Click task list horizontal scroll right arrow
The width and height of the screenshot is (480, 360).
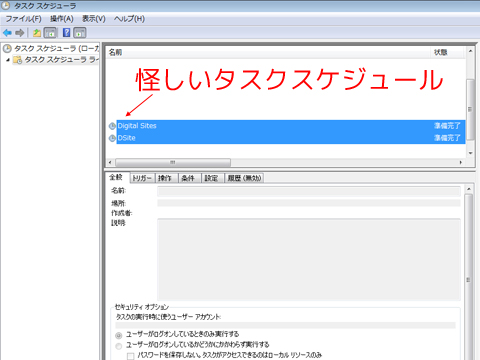(461, 162)
